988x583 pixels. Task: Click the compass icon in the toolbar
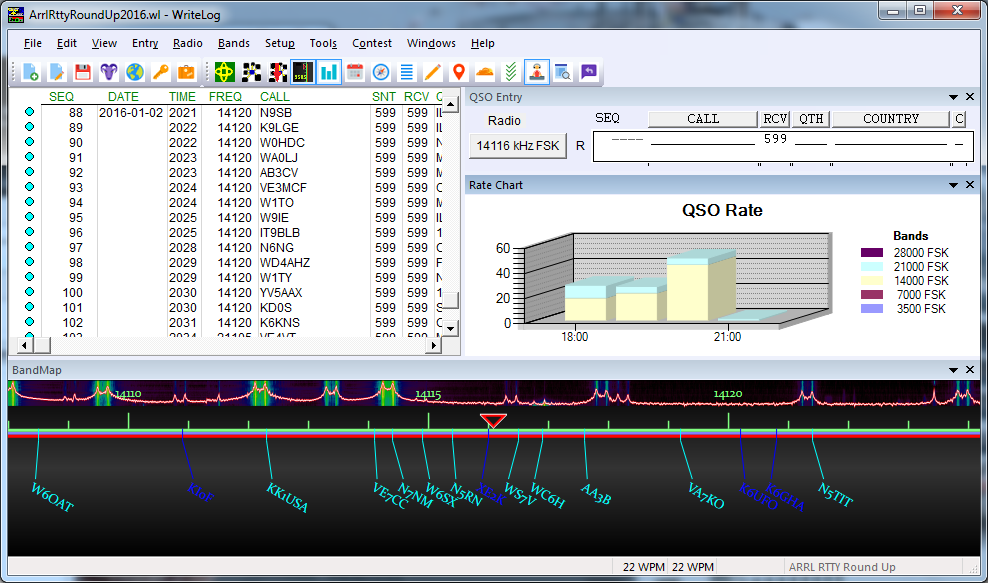point(381,72)
